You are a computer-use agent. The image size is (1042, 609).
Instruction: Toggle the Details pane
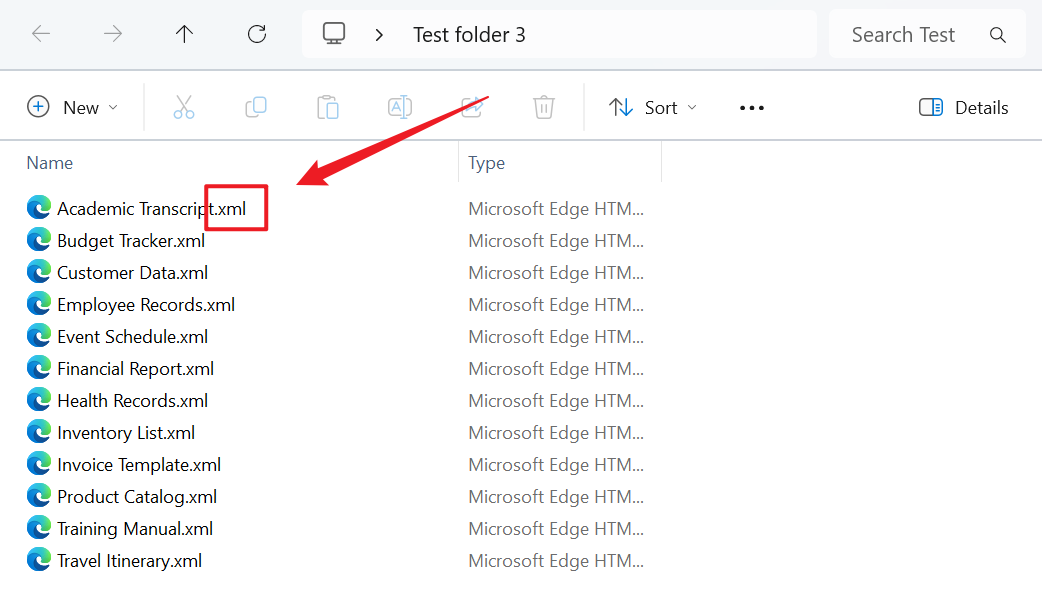964,107
